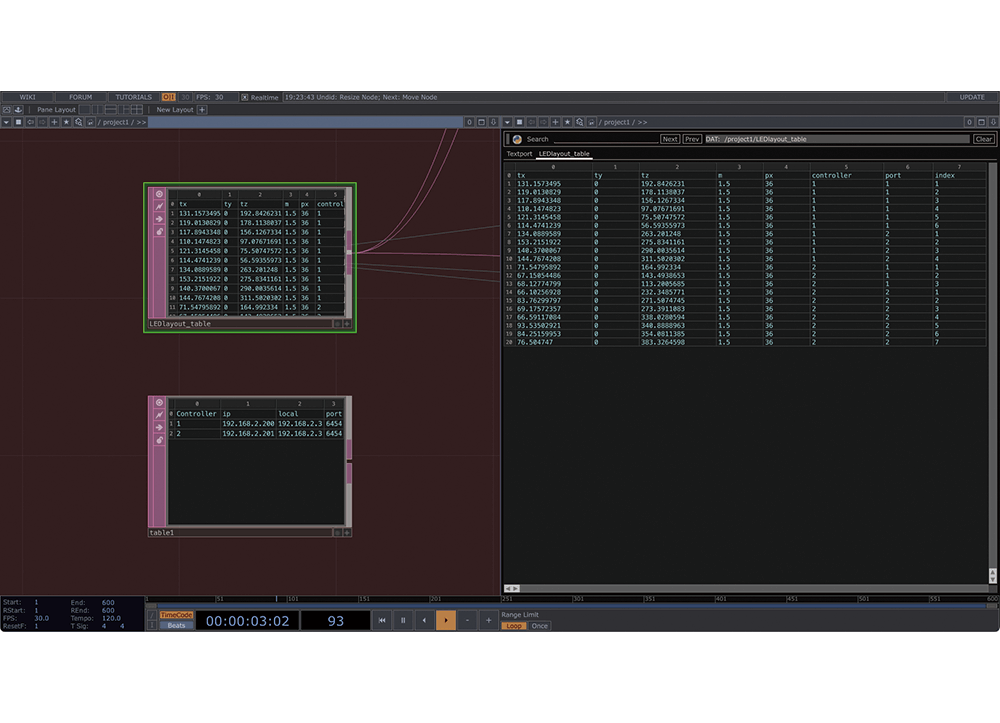Viewport: 1000px width, 723px height.
Task: Toggle the Realtime checkbox
Action: tap(245, 97)
